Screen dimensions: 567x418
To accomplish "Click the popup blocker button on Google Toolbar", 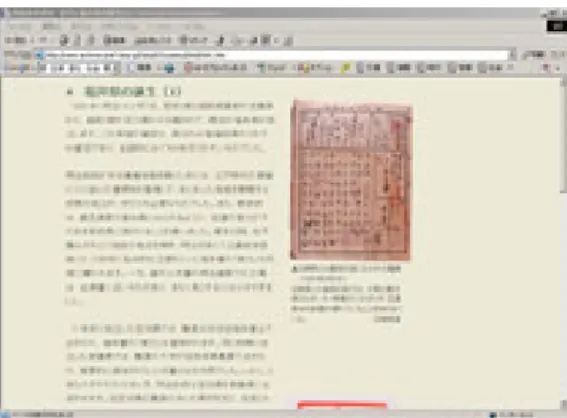I will click(216, 67).
